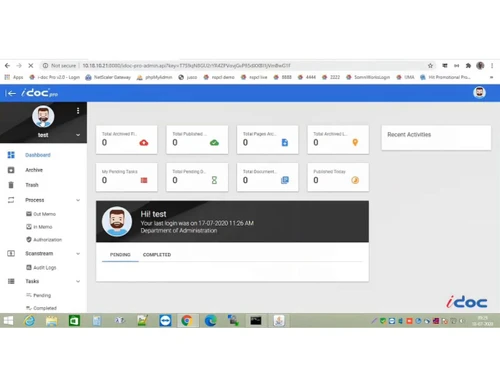Open the command prompt taskbar icon
500x375 pixels.
pyautogui.click(x=256, y=321)
